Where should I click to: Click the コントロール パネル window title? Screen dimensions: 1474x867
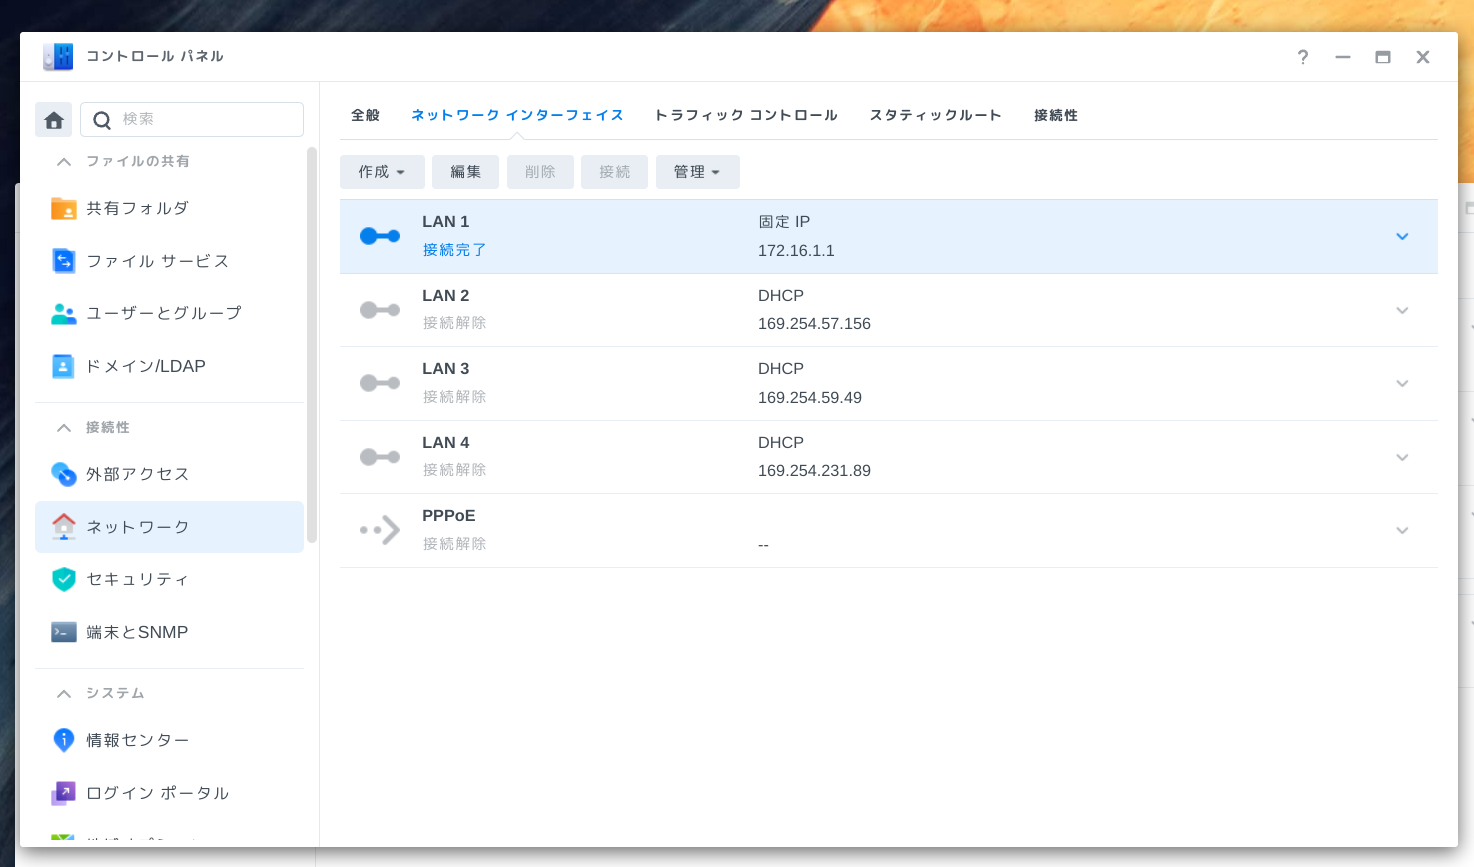(155, 57)
